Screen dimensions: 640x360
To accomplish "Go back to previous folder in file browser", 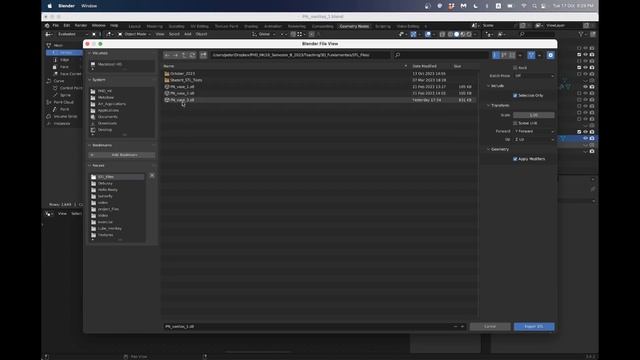I will tap(167, 55).
